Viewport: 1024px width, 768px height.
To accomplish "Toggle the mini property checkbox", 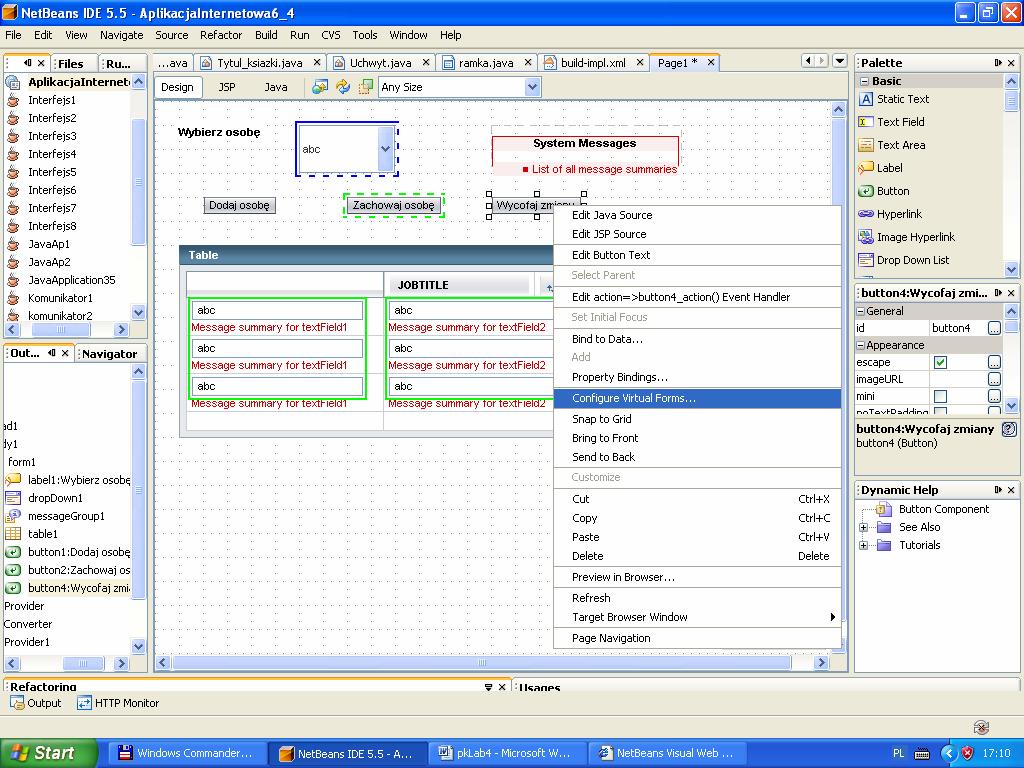I will (940, 396).
